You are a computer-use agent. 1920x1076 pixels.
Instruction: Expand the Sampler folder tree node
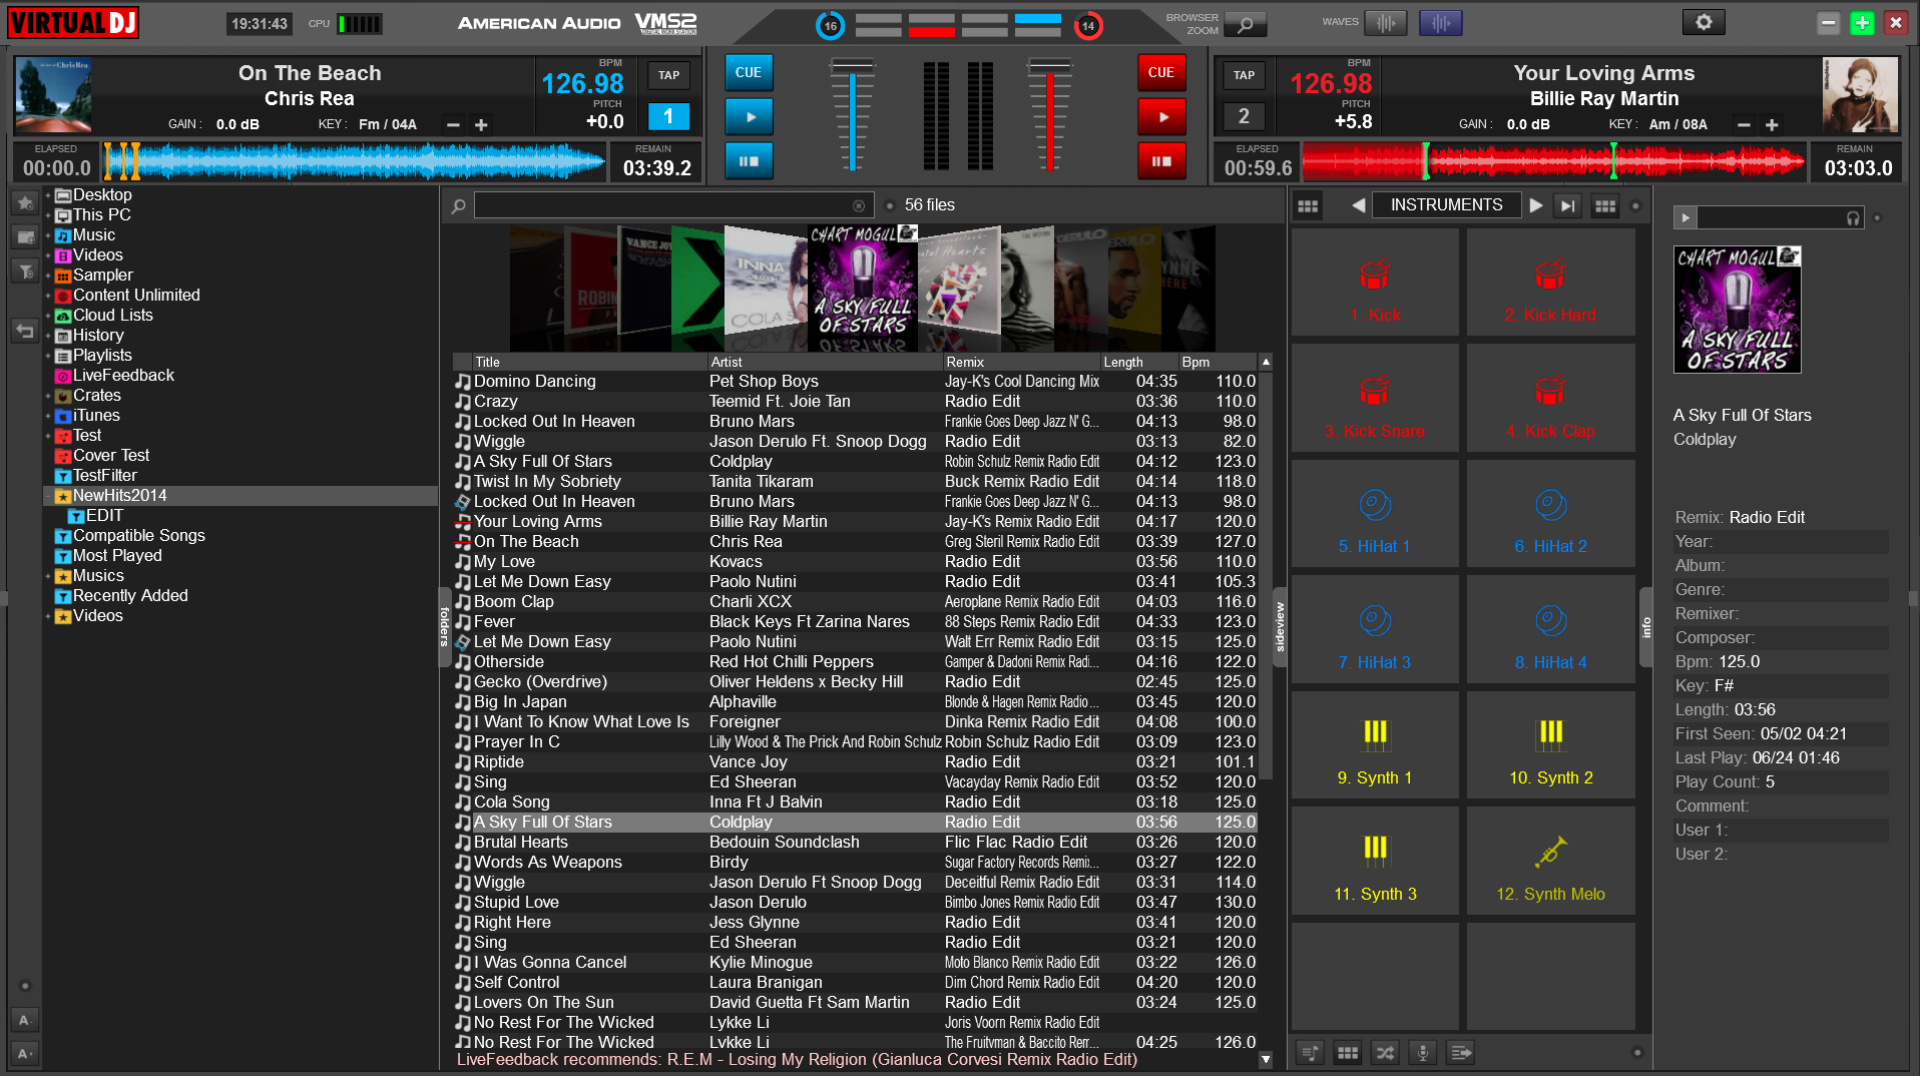coord(47,275)
